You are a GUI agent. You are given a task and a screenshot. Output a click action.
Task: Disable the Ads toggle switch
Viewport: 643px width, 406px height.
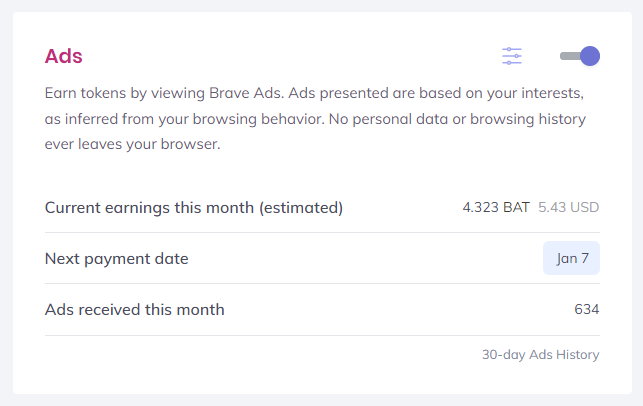[580, 56]
